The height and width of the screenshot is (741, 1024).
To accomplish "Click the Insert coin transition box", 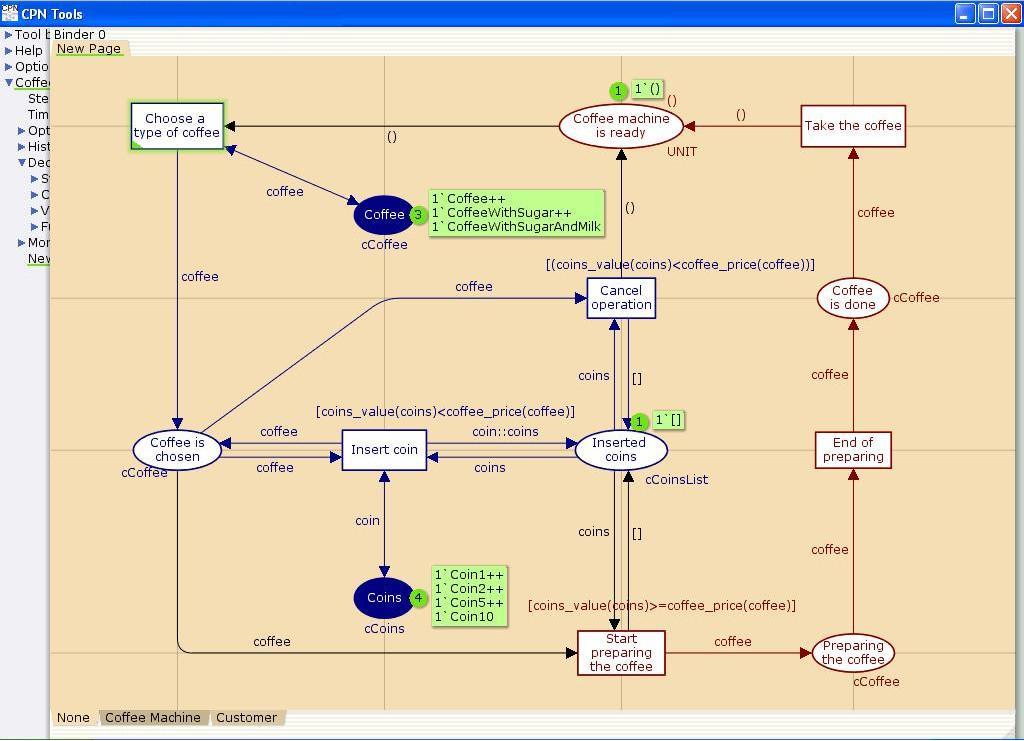I will [x=384, y=450].
